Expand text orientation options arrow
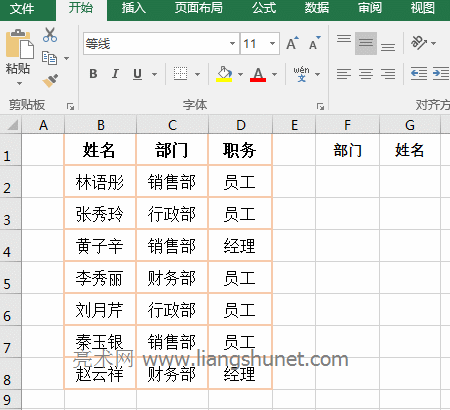The image size is (450, 410). (433, 43)
